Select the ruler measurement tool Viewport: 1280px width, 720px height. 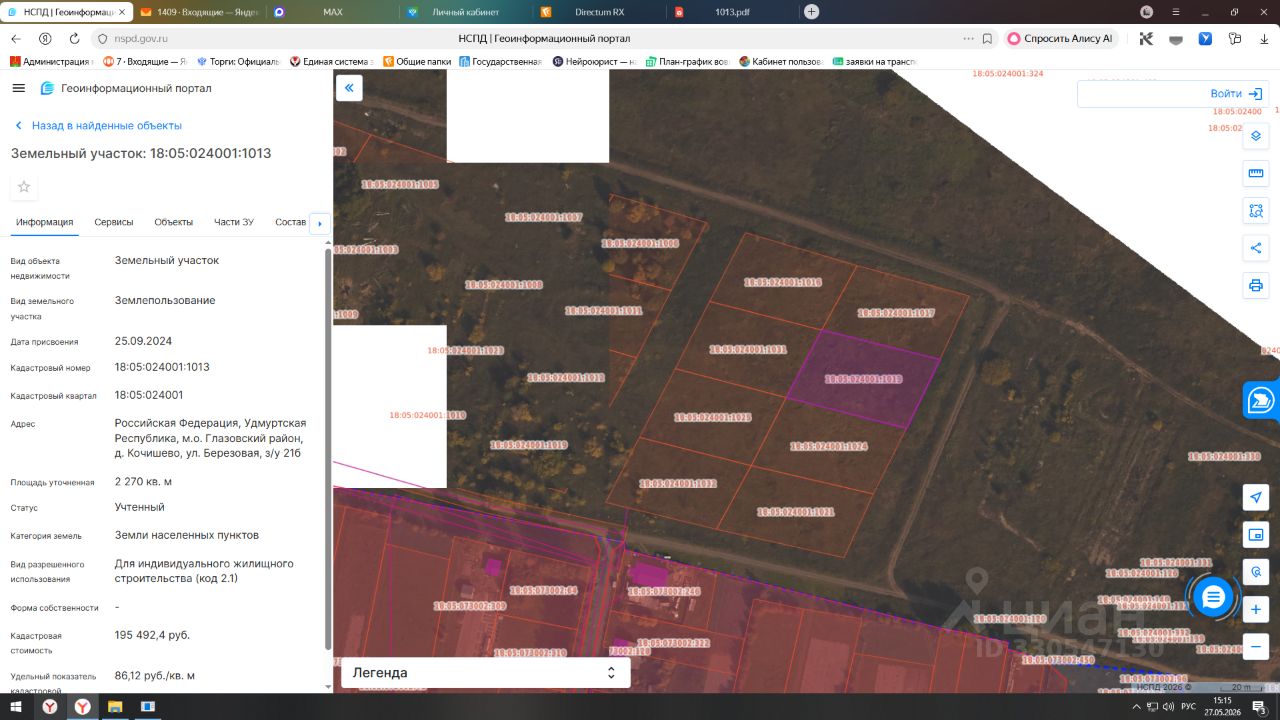click(1256, 173)
